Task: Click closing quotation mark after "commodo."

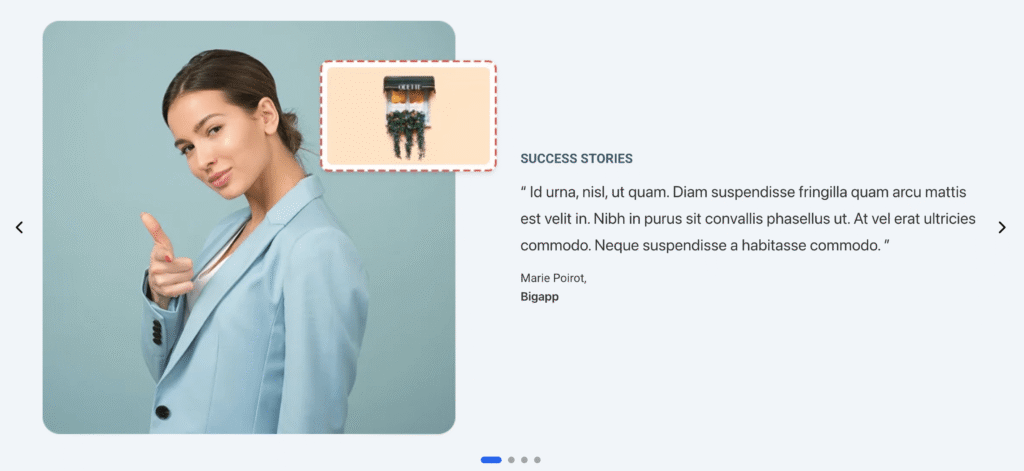Action: point(887,246)
